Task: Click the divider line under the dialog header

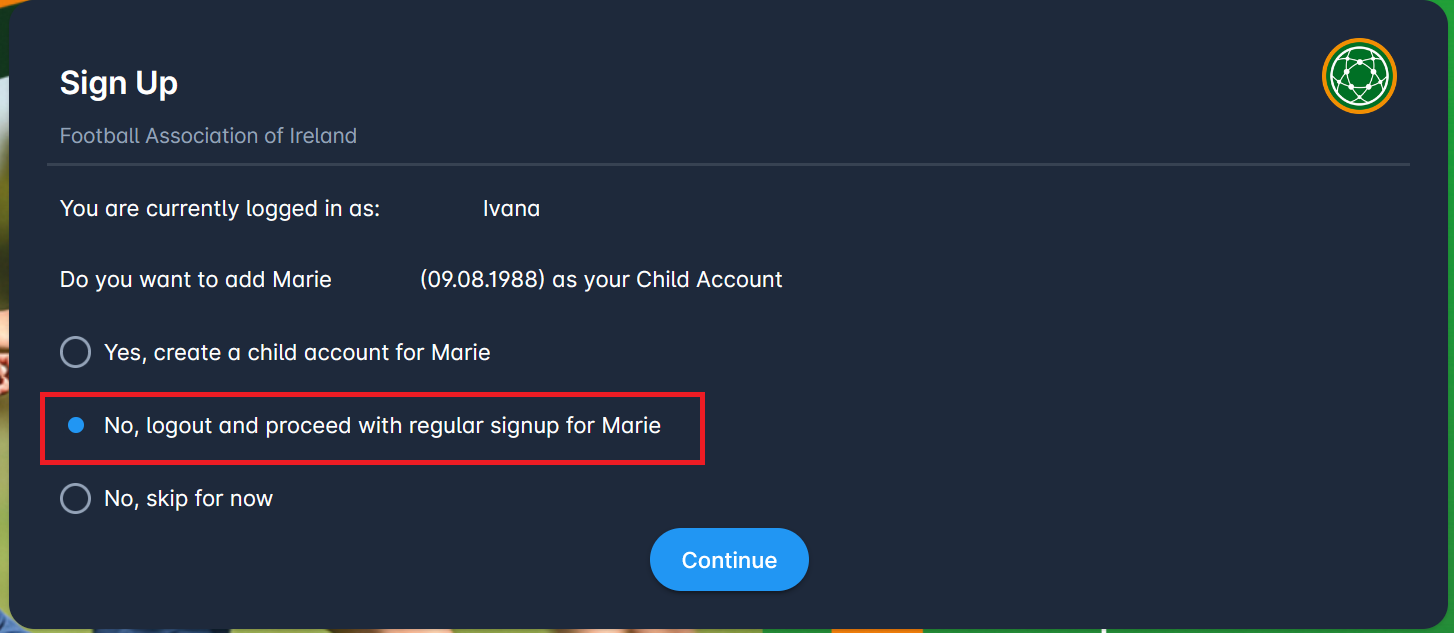Action: [727, 162]
